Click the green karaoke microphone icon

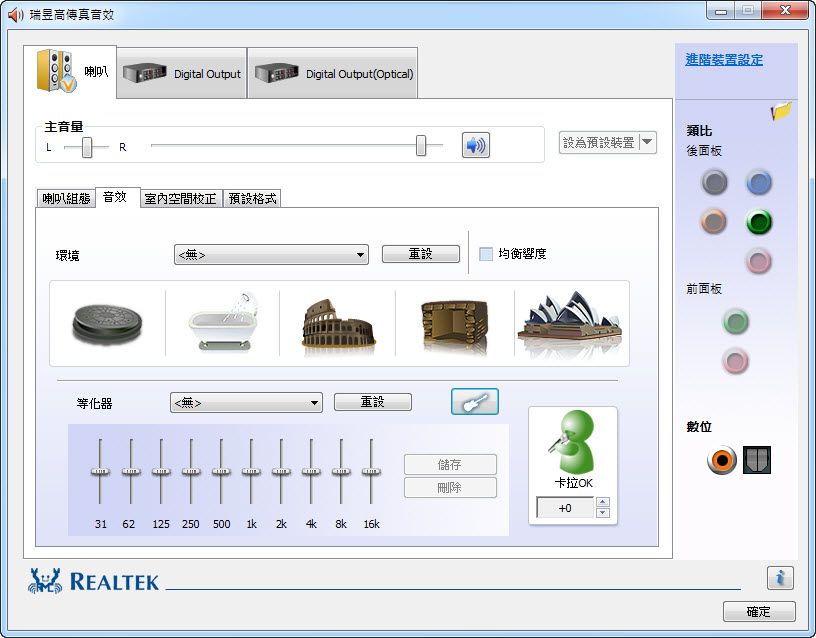click(573, 446)
